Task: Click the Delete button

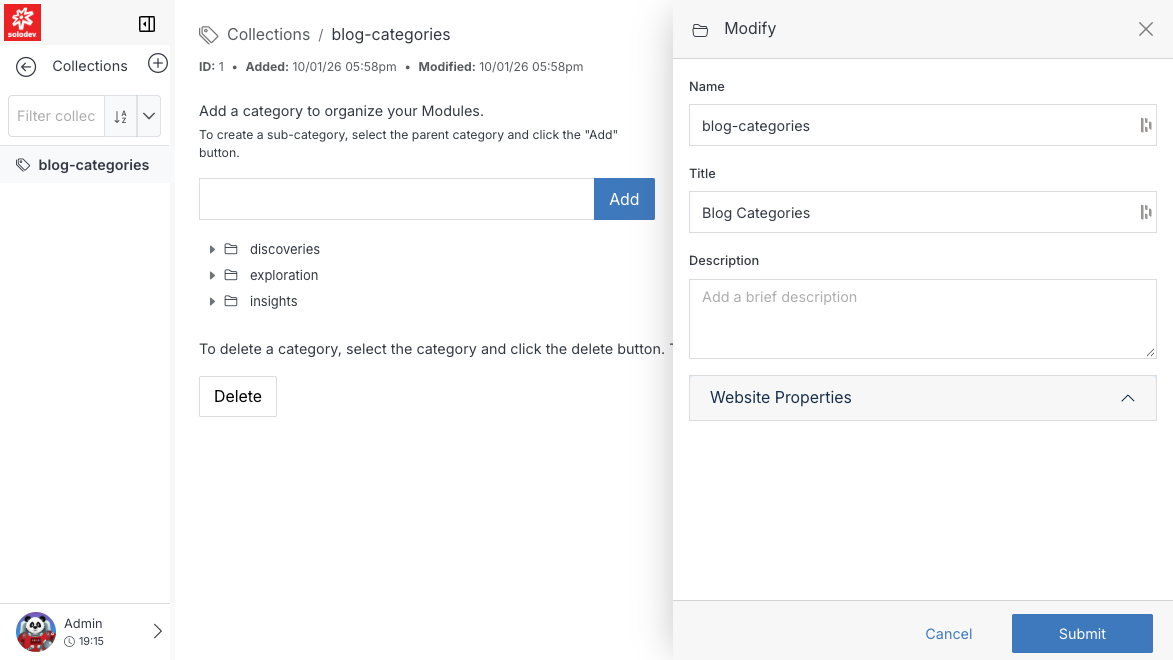Action: [x=238, y=397]
